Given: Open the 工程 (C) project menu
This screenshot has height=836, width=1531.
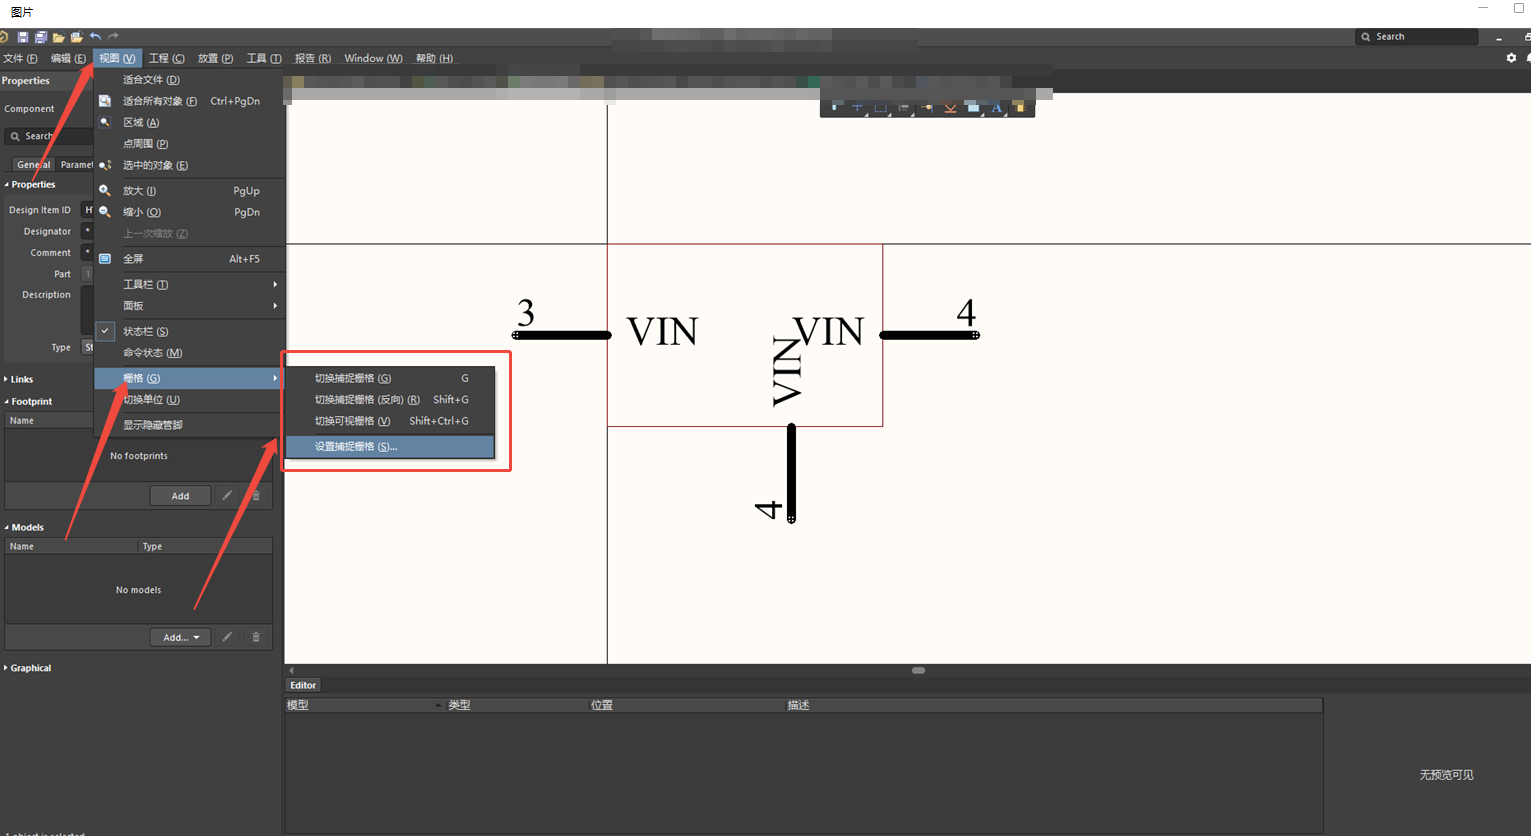Looking at the screenshot, I should tap(166, 58).
